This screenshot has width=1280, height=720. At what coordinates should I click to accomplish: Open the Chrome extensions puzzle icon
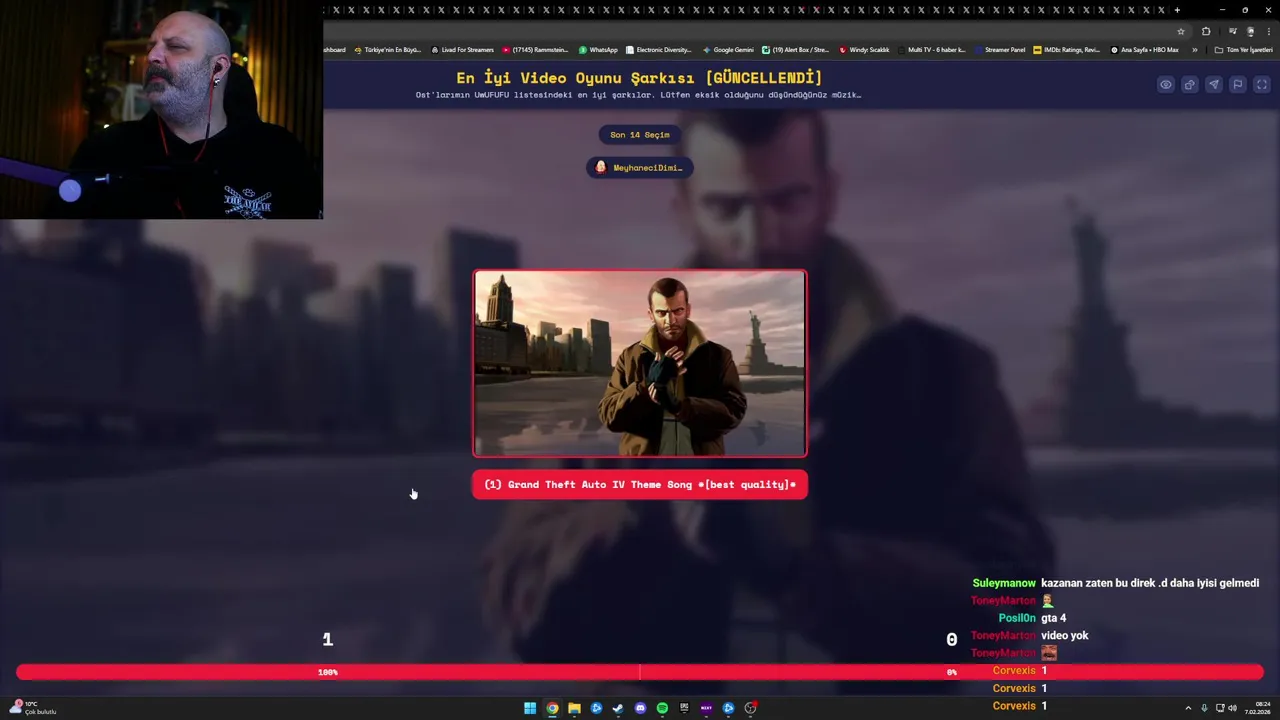1206,31
